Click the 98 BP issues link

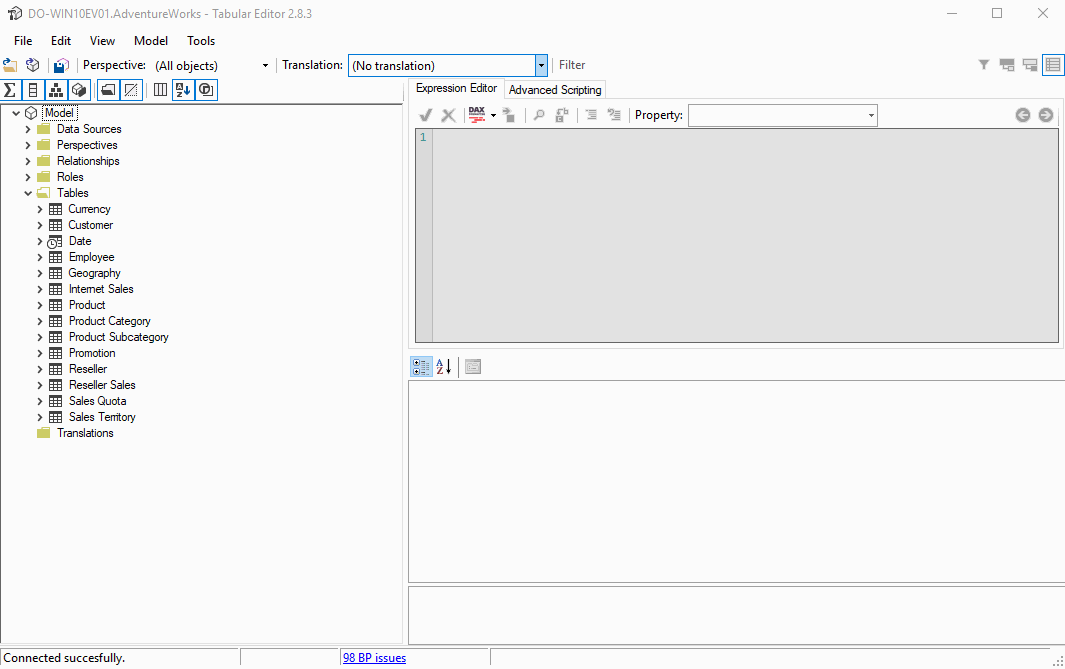tap(374, 657)
